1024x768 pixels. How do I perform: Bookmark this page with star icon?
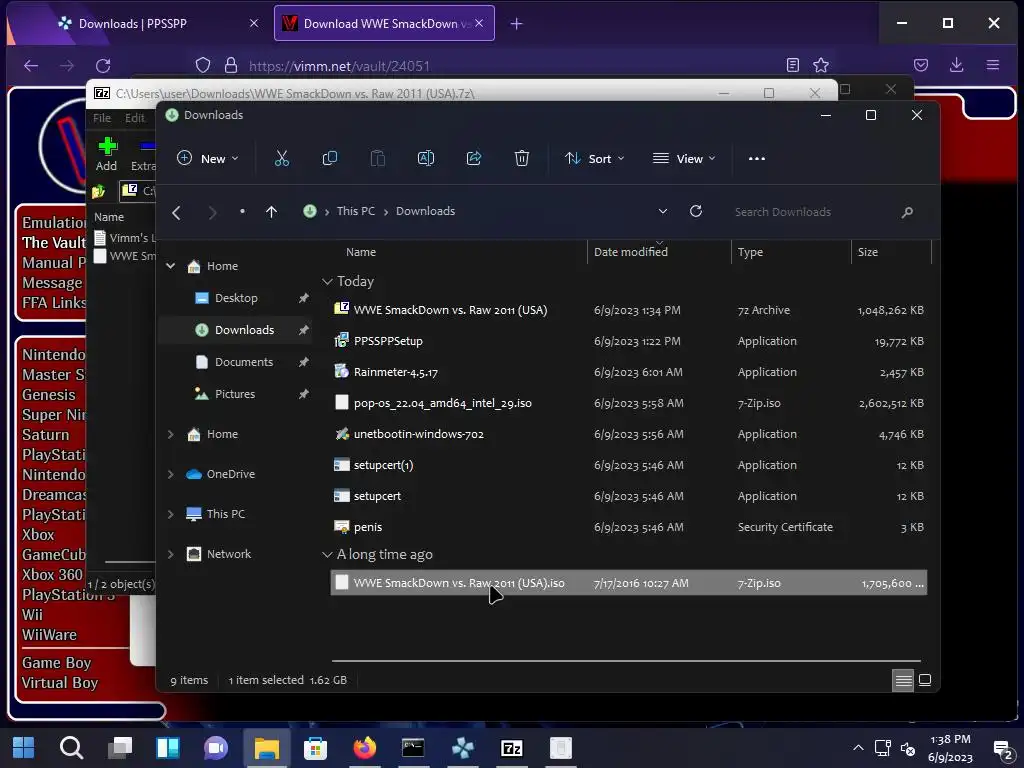point(821,65)
